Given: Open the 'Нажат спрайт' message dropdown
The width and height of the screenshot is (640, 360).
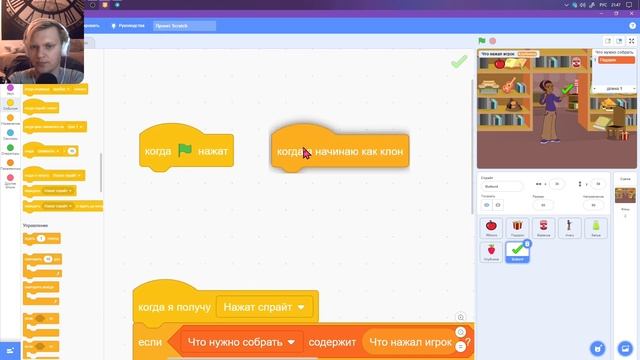Looking at the screenshot, I should (x=264, y=307).
